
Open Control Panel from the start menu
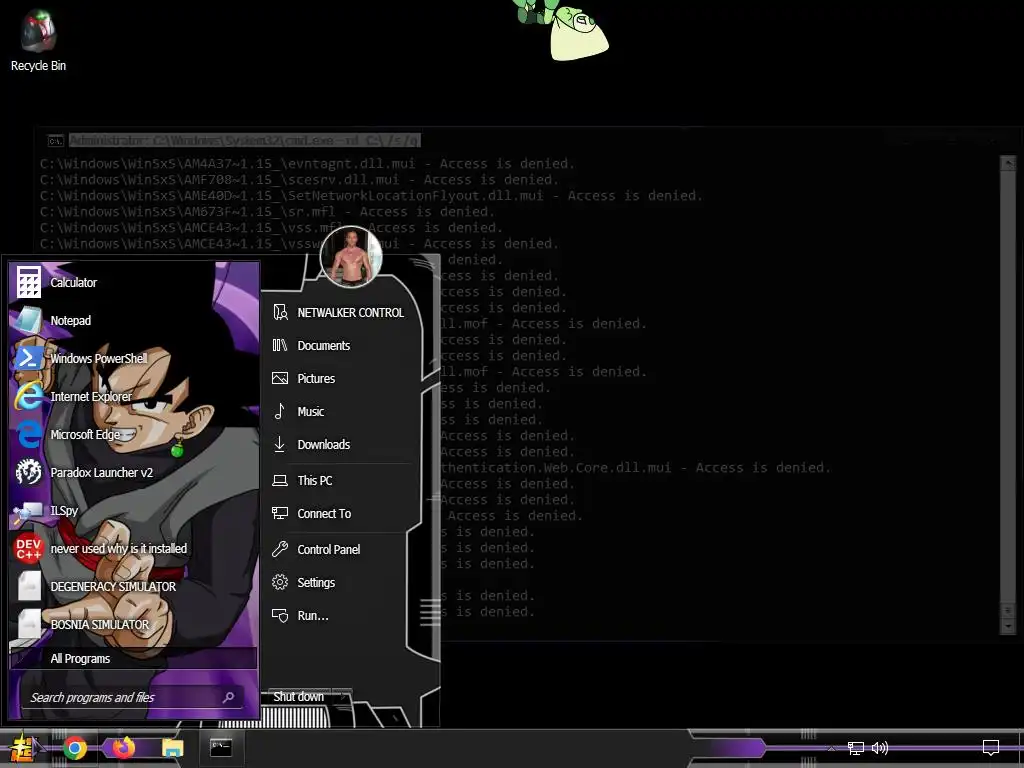[x=341, y=549]
